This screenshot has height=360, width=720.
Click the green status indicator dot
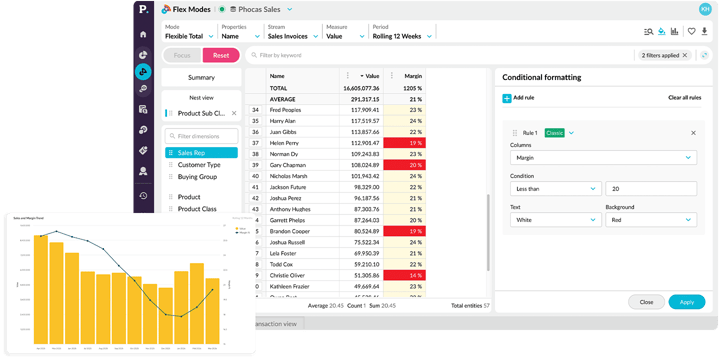click(x=222, y=9)
